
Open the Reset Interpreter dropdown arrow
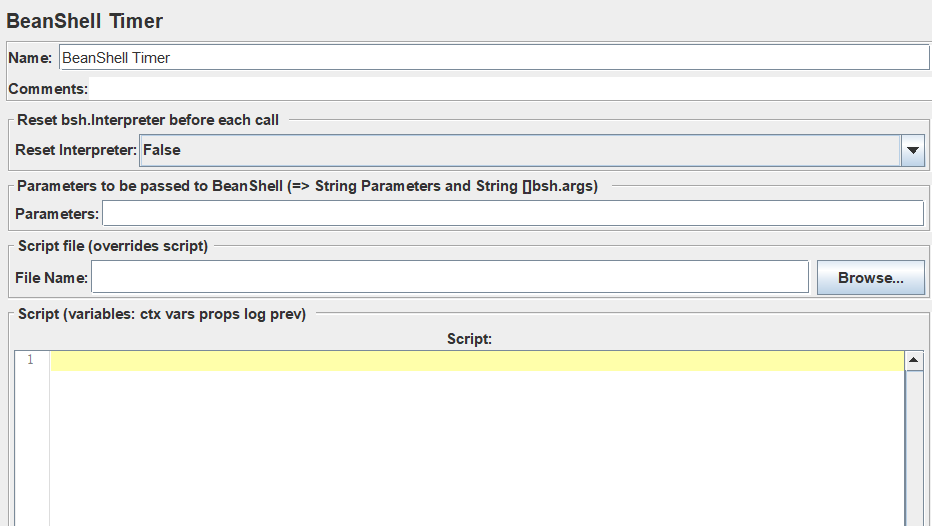(x=912, y=150)
